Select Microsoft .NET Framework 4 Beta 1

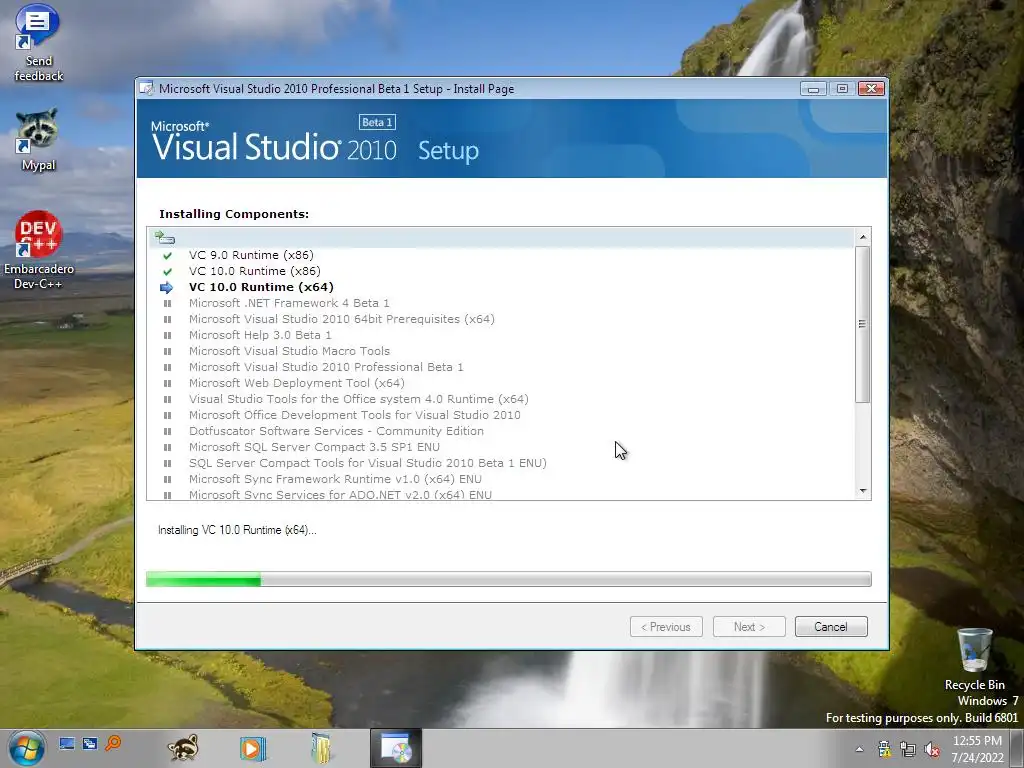[289, 303]
